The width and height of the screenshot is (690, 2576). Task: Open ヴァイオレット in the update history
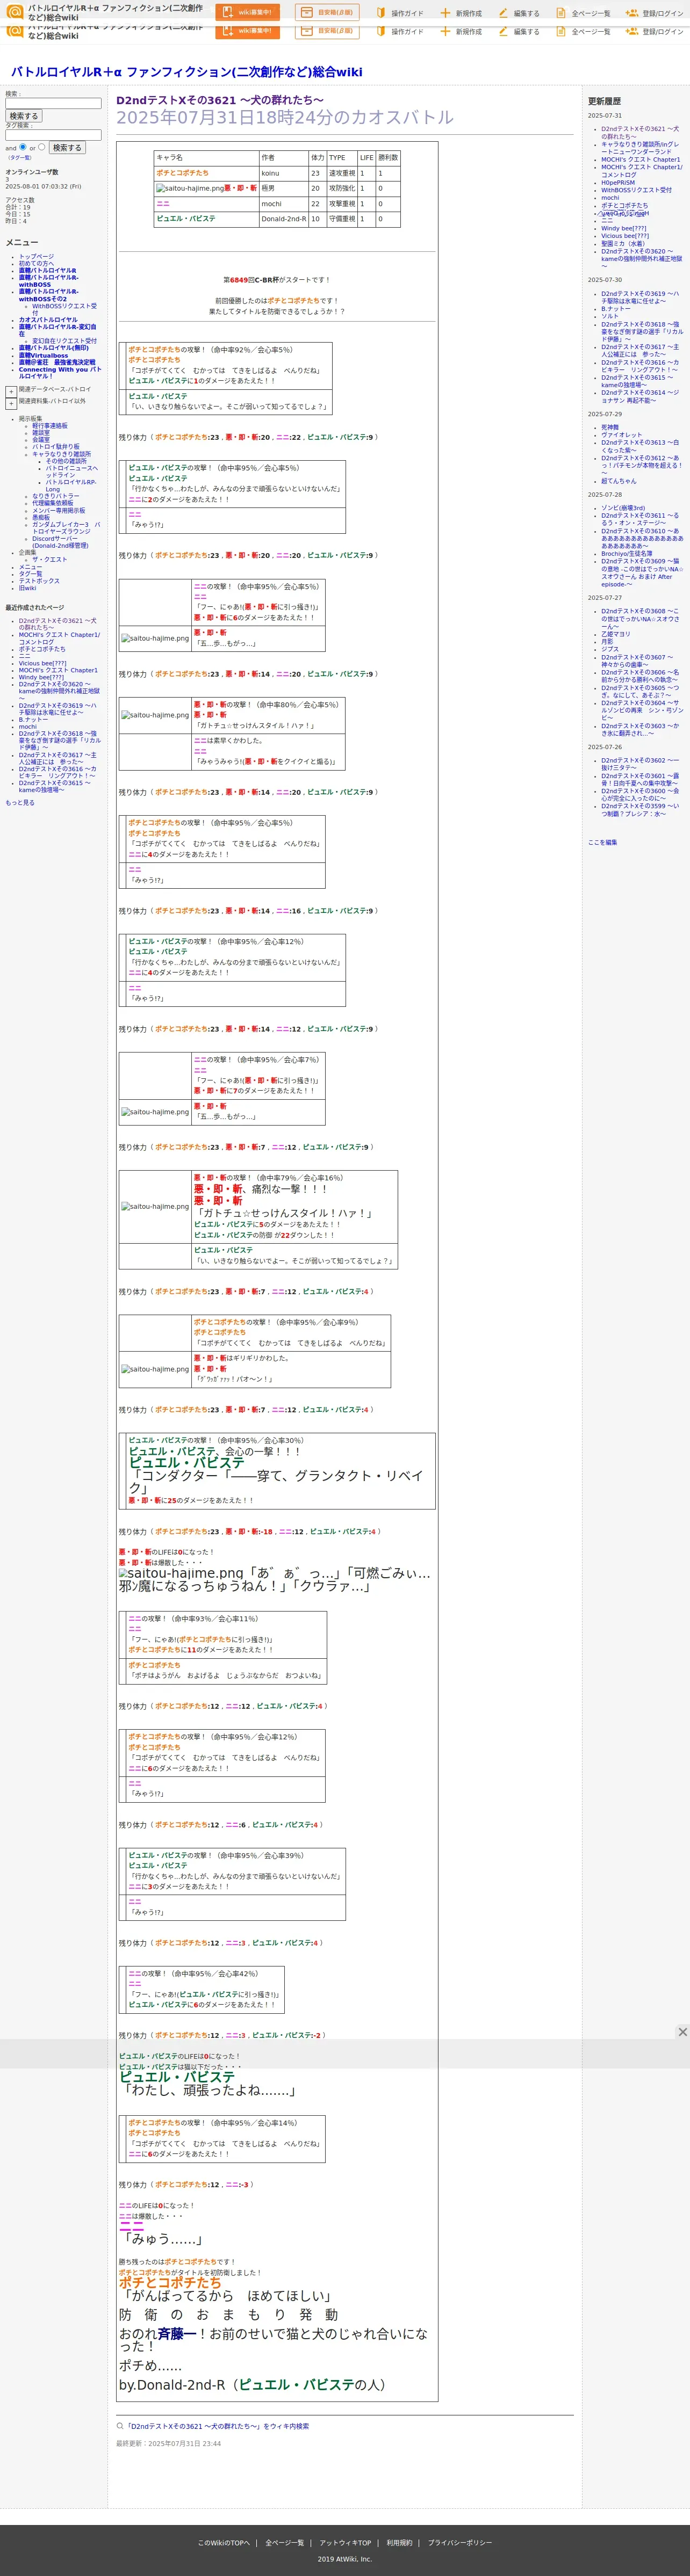(x=622, y=435)
